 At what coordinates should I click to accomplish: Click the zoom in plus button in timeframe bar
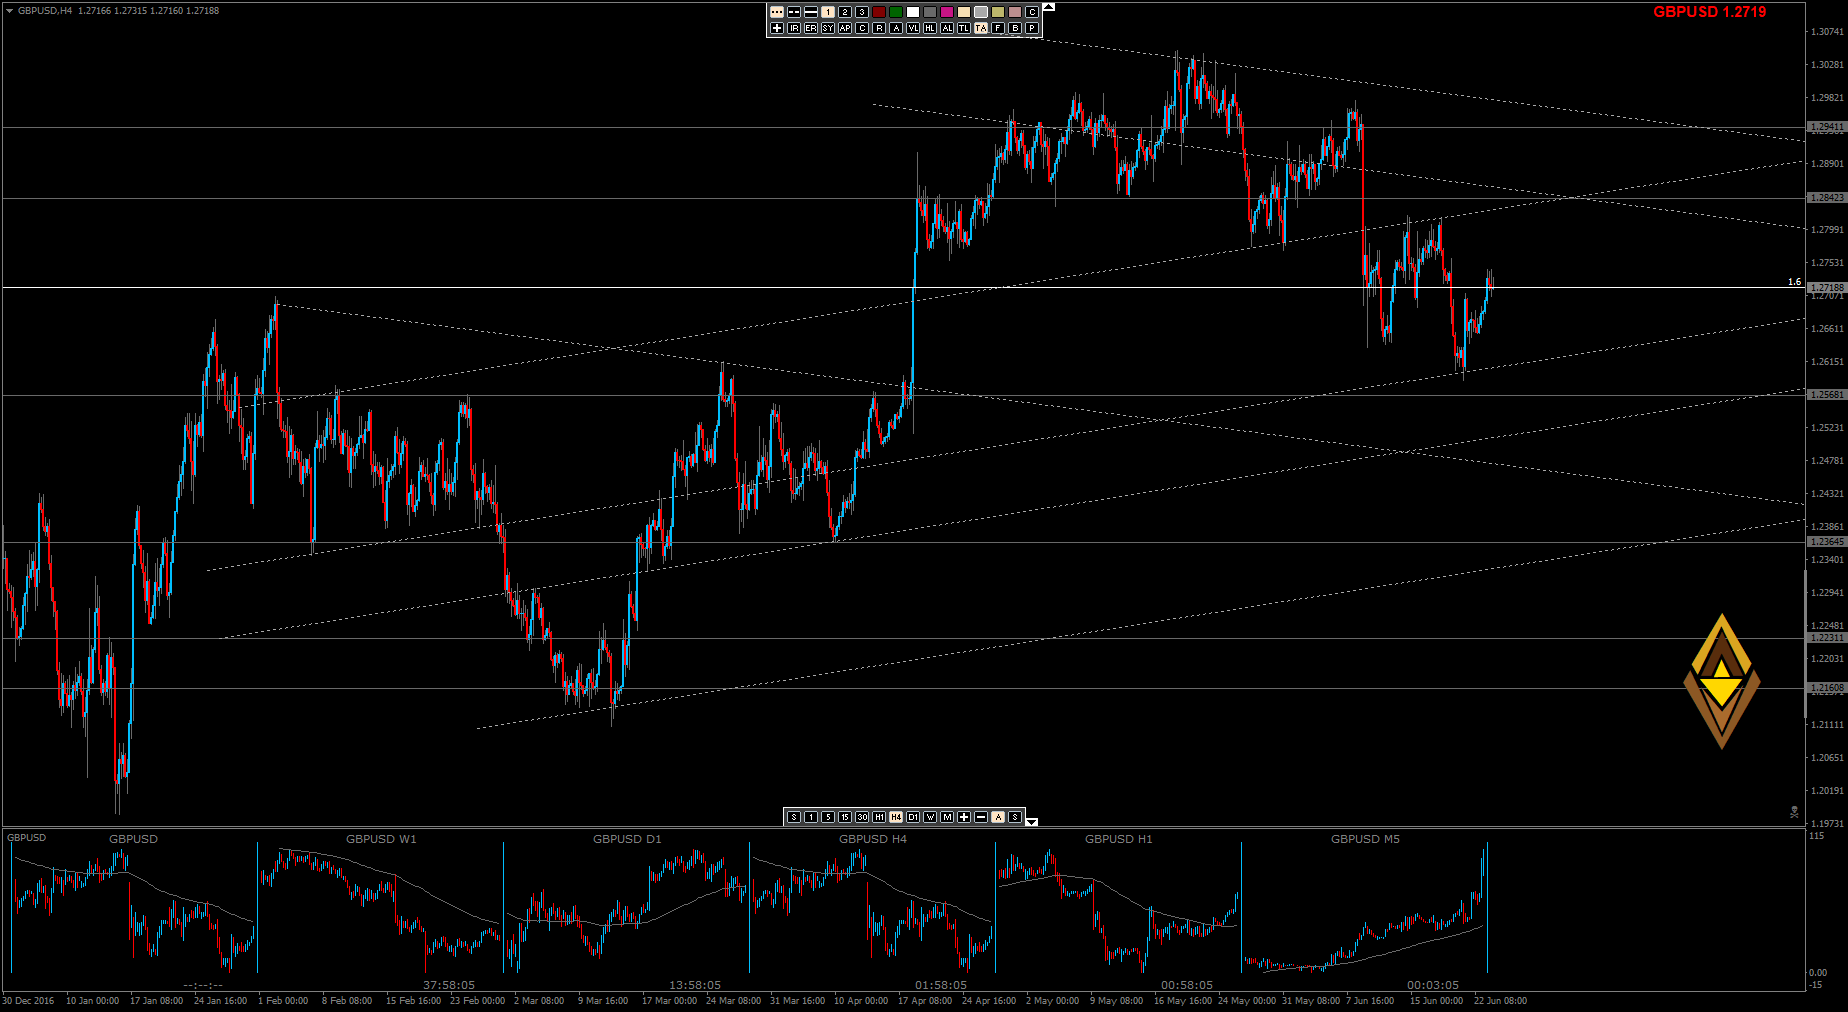pyautogui.click(x=964, y=817)
